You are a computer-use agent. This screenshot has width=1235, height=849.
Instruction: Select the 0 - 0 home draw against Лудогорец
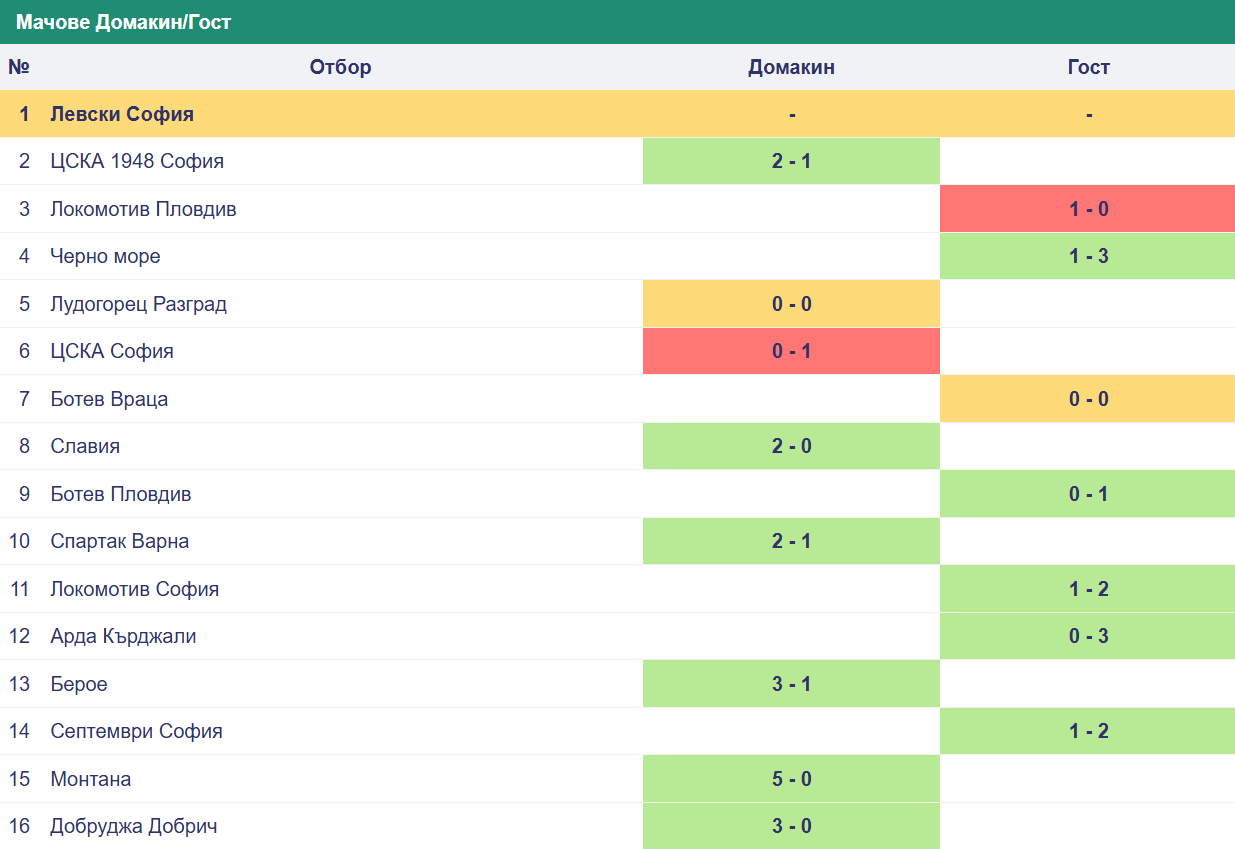[791, 304]
